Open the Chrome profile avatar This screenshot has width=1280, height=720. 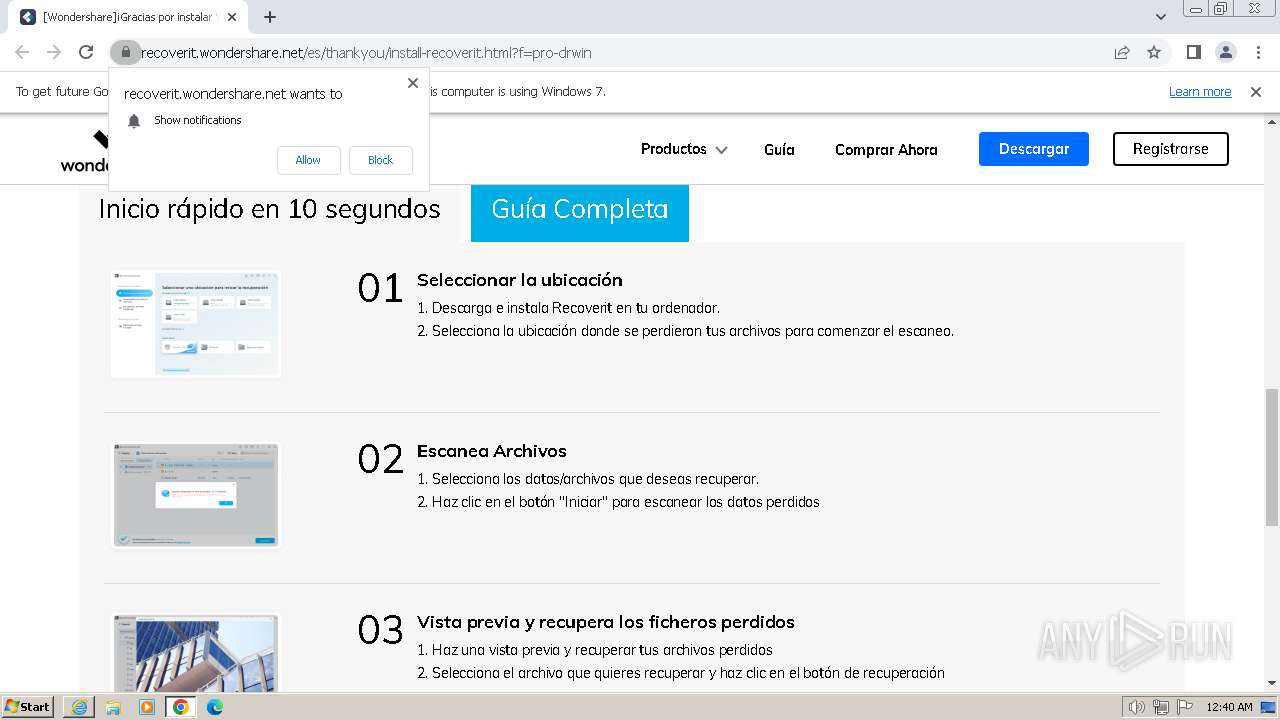point(1225,53)
